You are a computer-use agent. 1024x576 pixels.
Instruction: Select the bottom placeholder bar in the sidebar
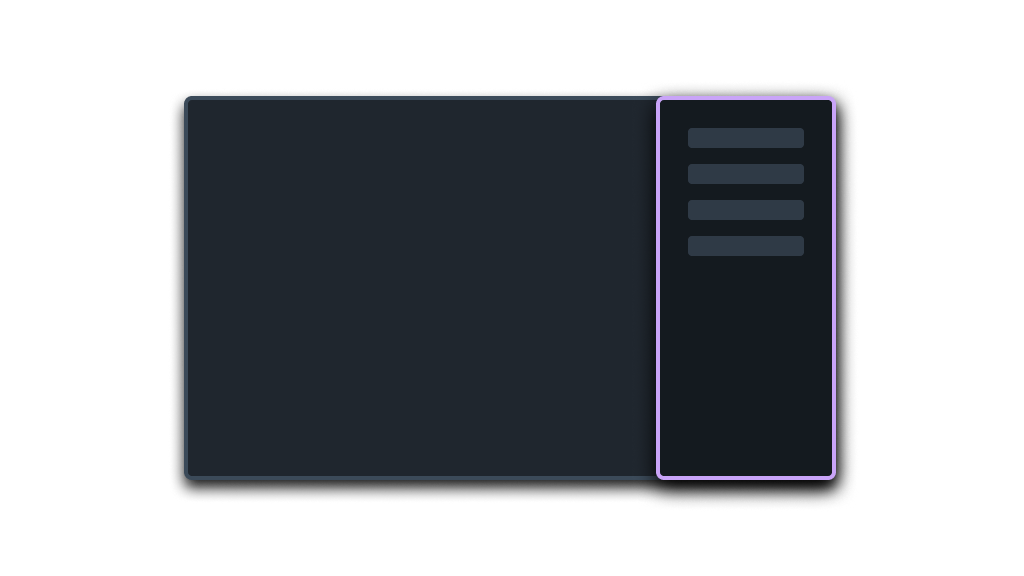[x=745, y=246]
